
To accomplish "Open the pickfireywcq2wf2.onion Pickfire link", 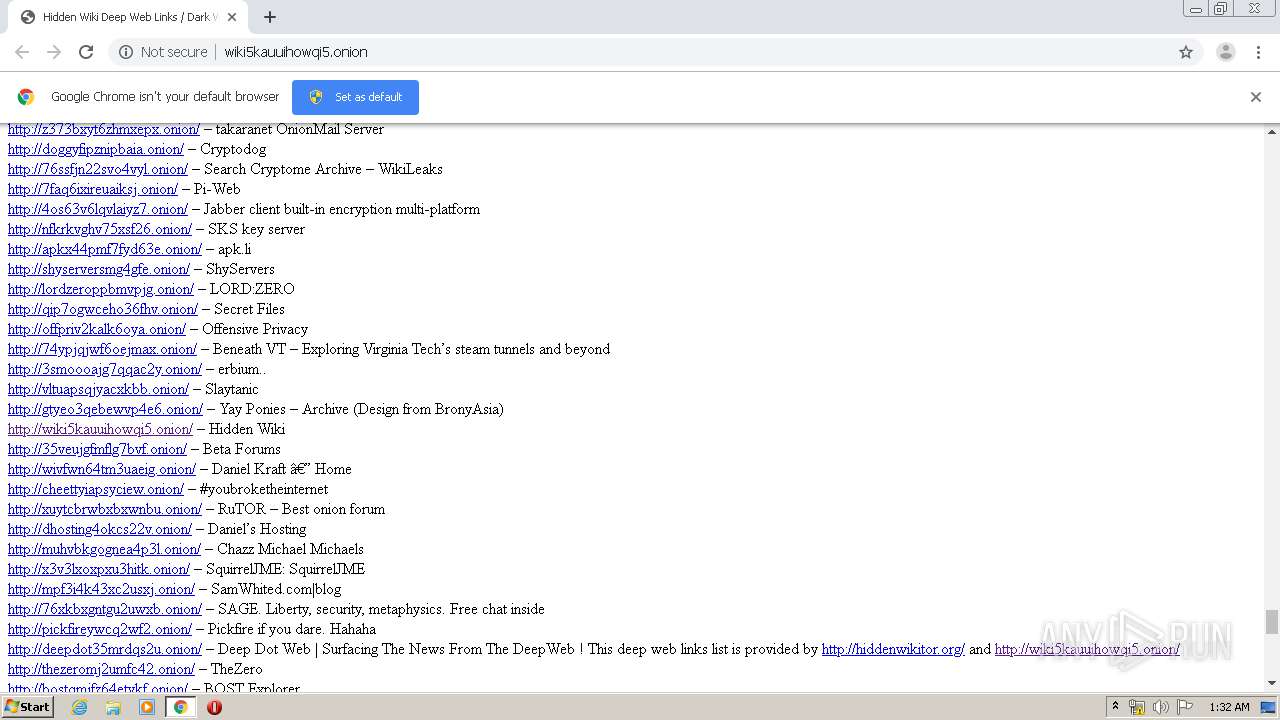I will click(100, 629).
